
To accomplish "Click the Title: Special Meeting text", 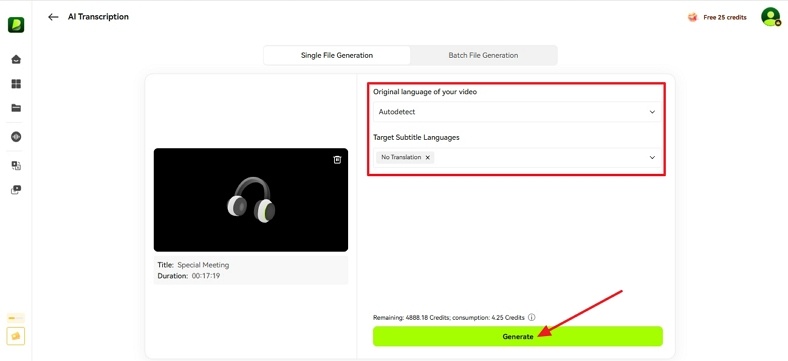I will [x=193, y=265].
